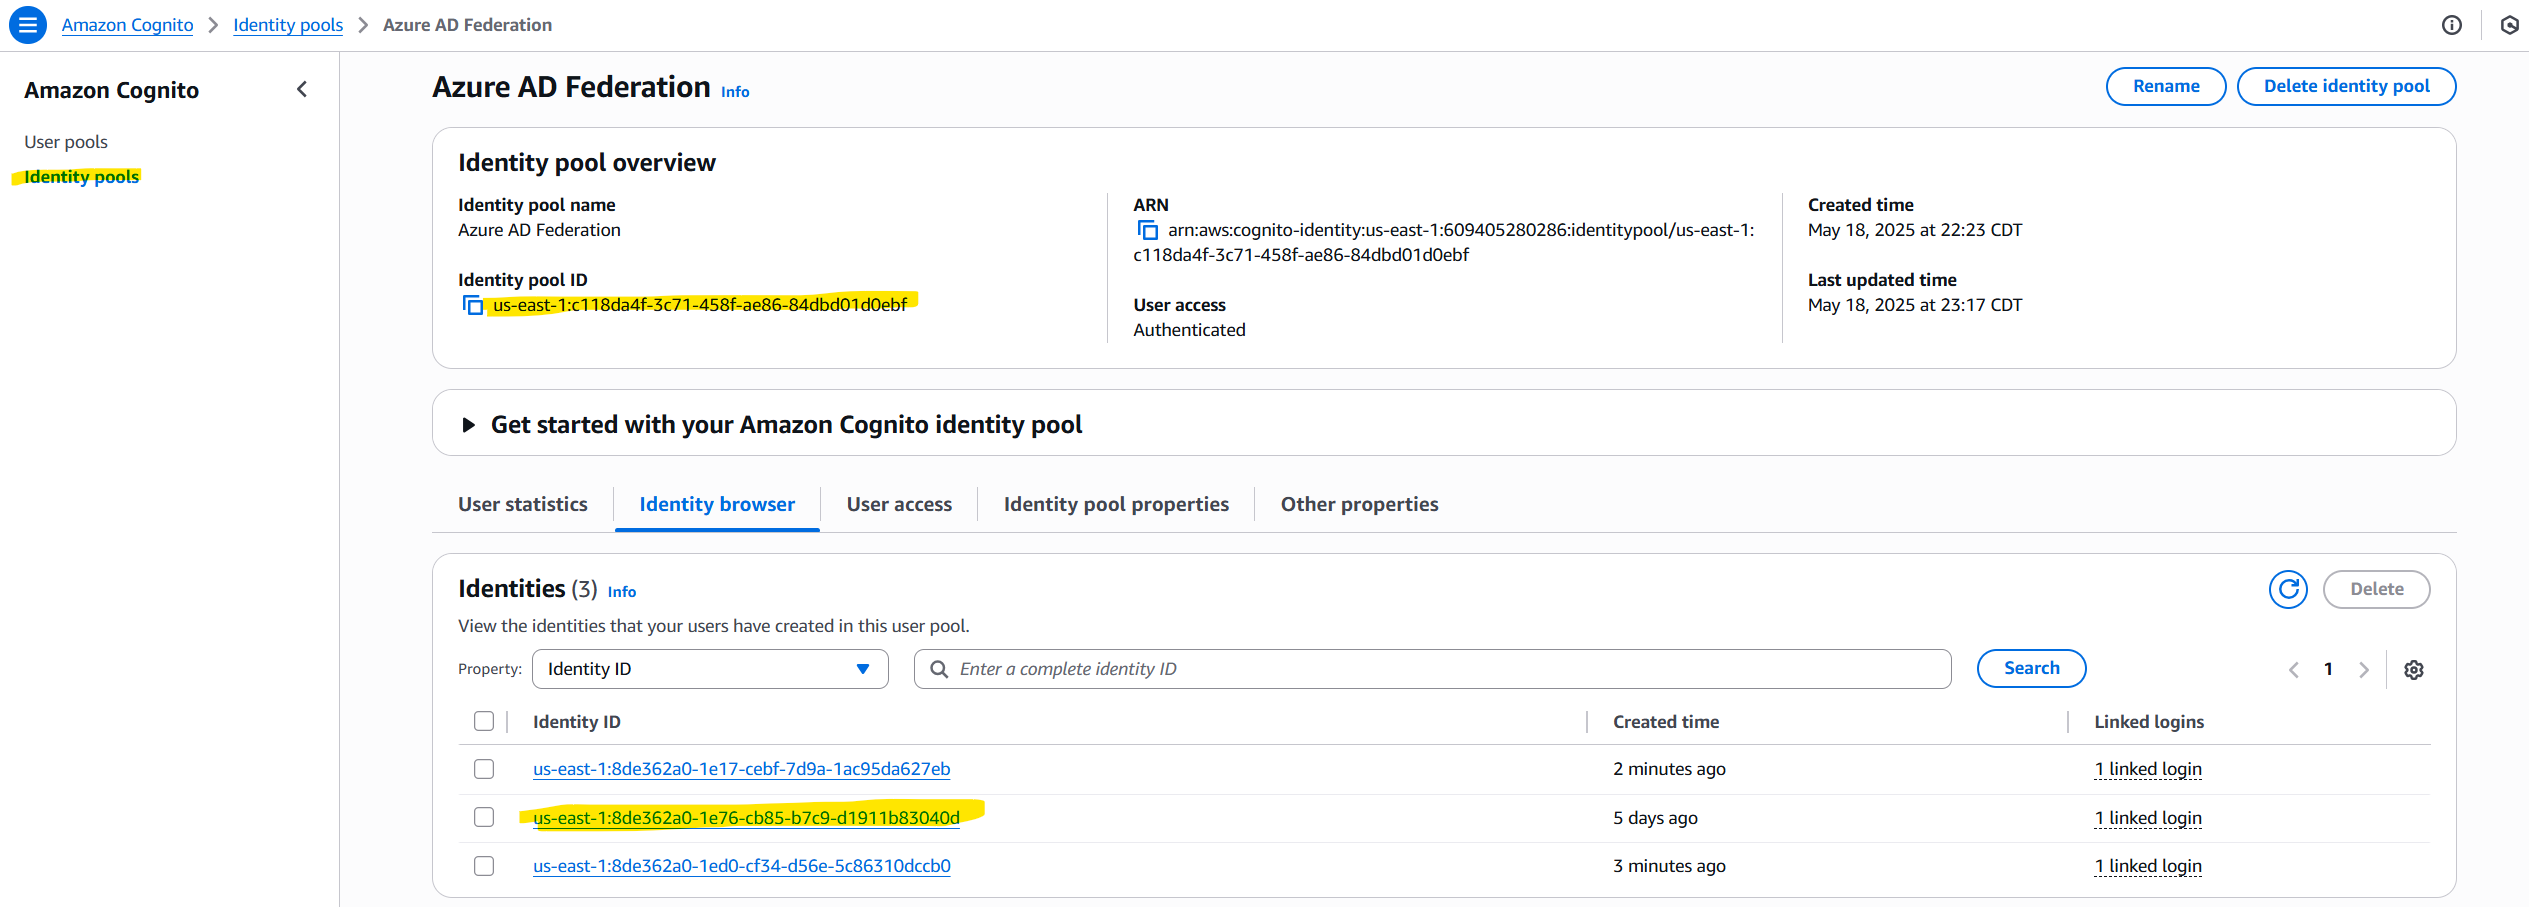2529x907 pixels.
Task: Go to Amazon Cognito breadcrumb link
Action: point(127,25)
